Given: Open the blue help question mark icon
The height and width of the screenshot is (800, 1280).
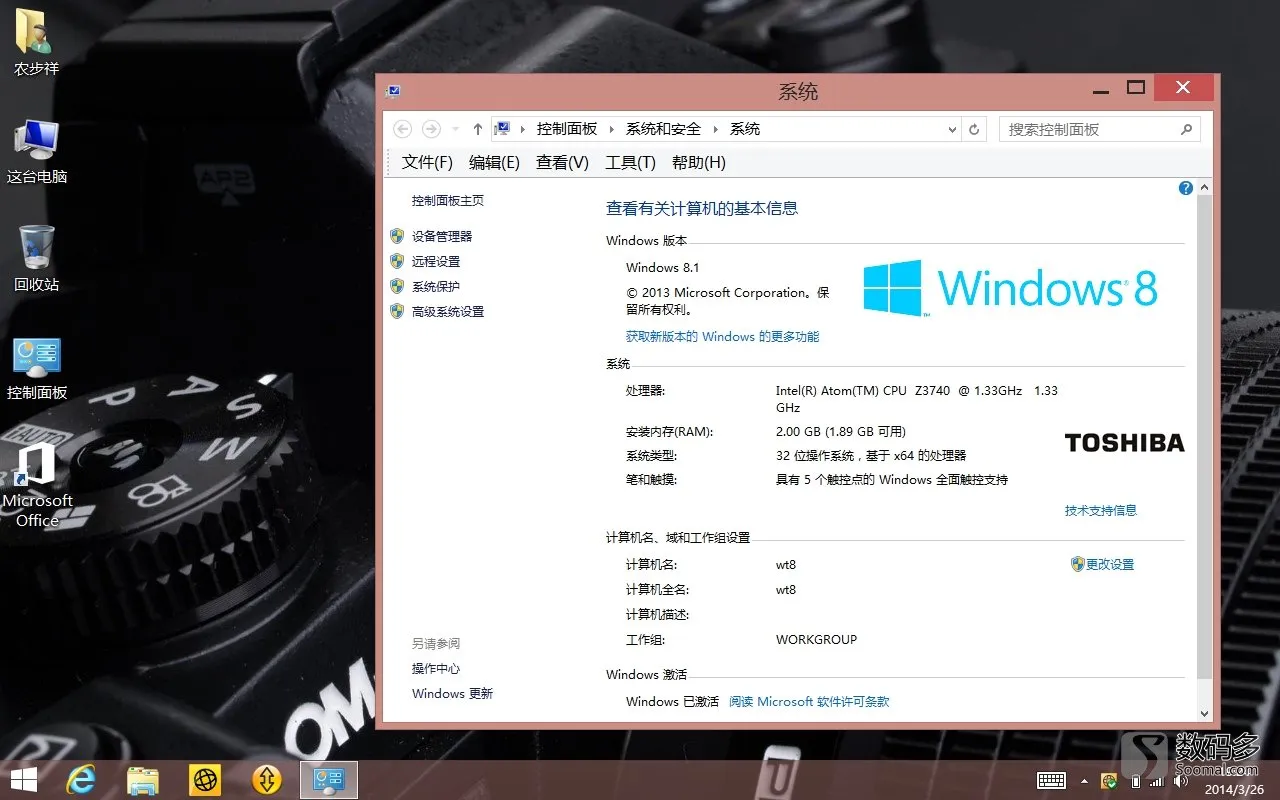Looking at the screenshot, I should tap(1186, 188).
